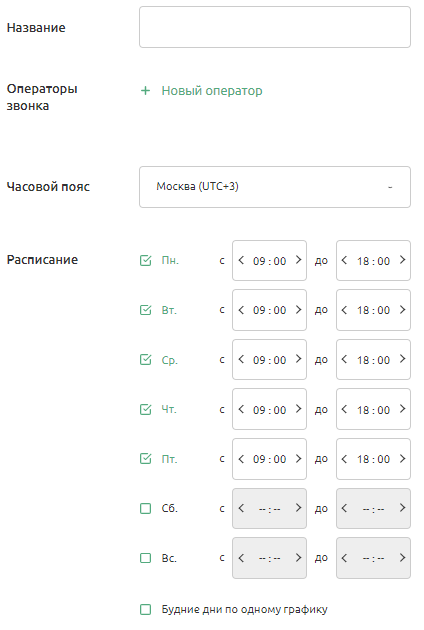Click the plus icon for new operator
This screenshot has height=630, width=424.
coord(145,91)
